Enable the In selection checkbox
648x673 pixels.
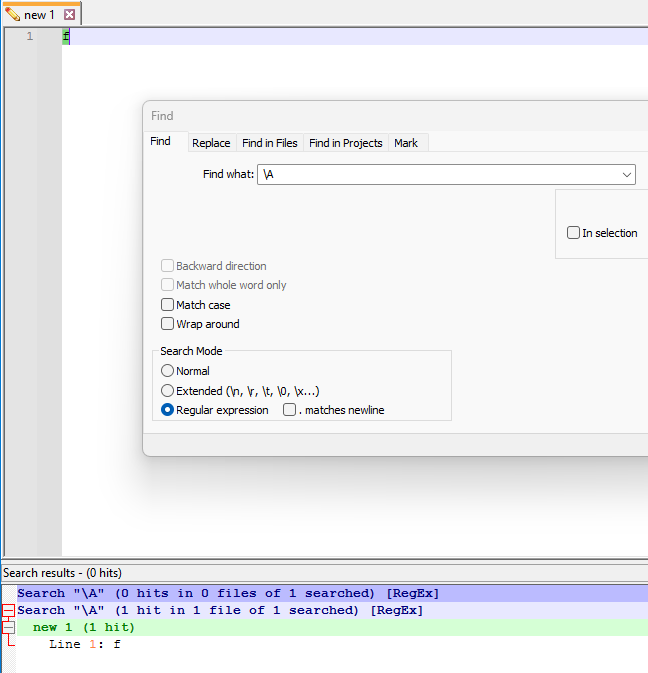[x=573, y=233]
